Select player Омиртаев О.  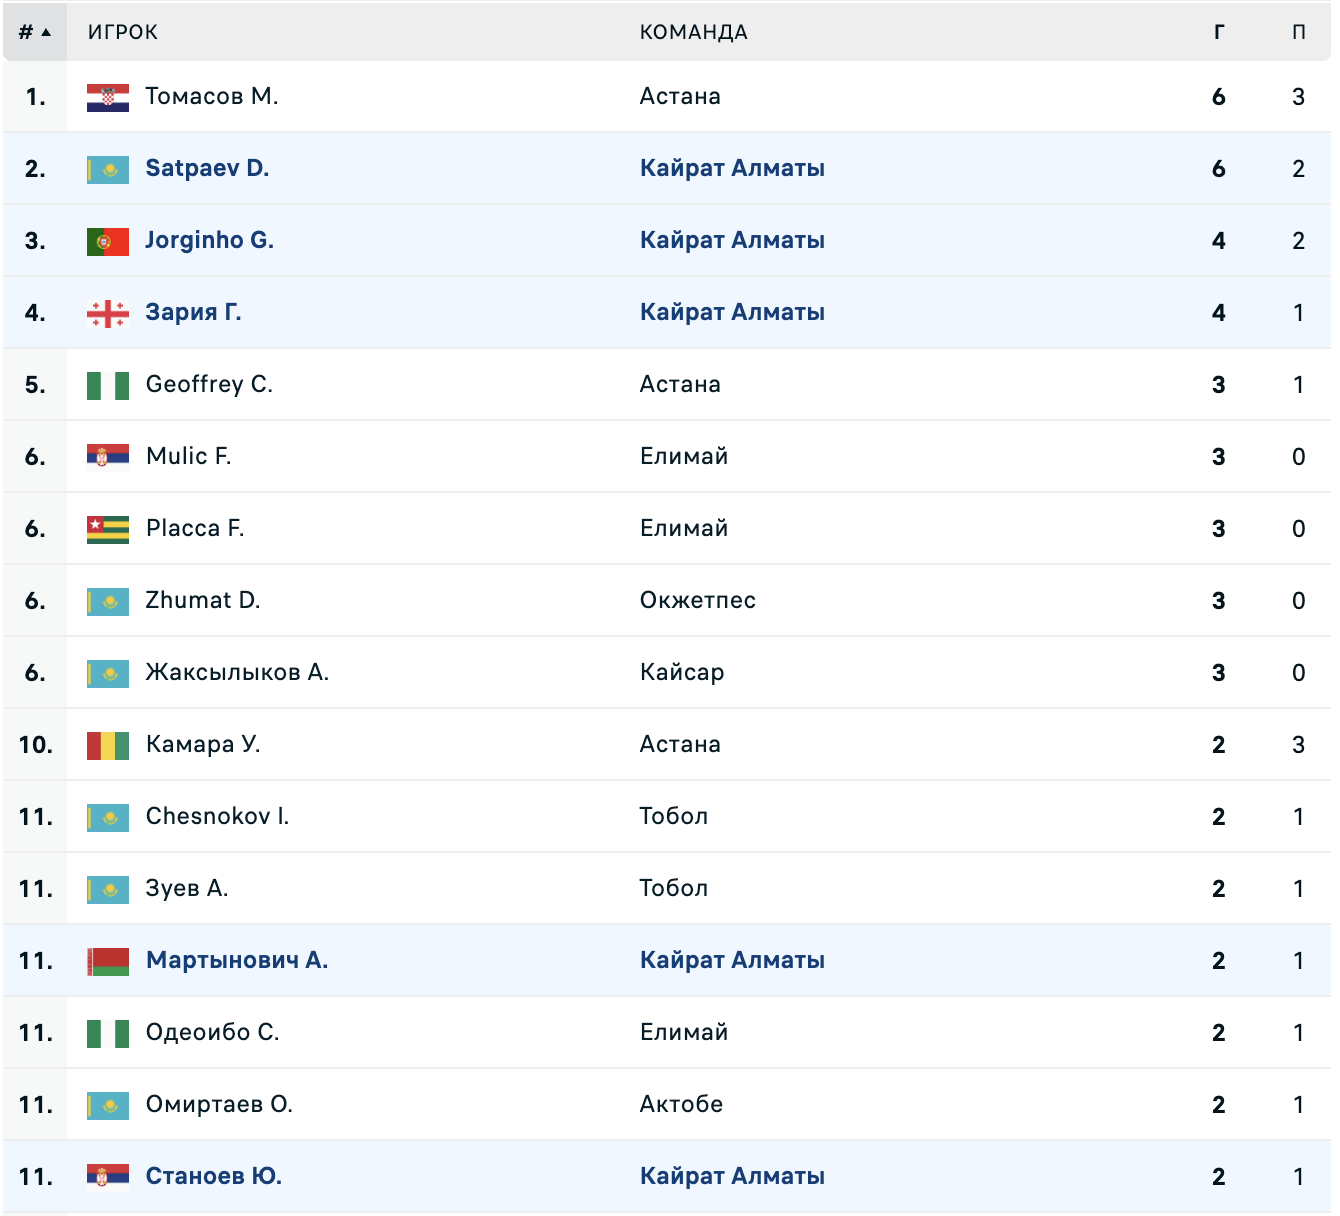click(219, 1104)
